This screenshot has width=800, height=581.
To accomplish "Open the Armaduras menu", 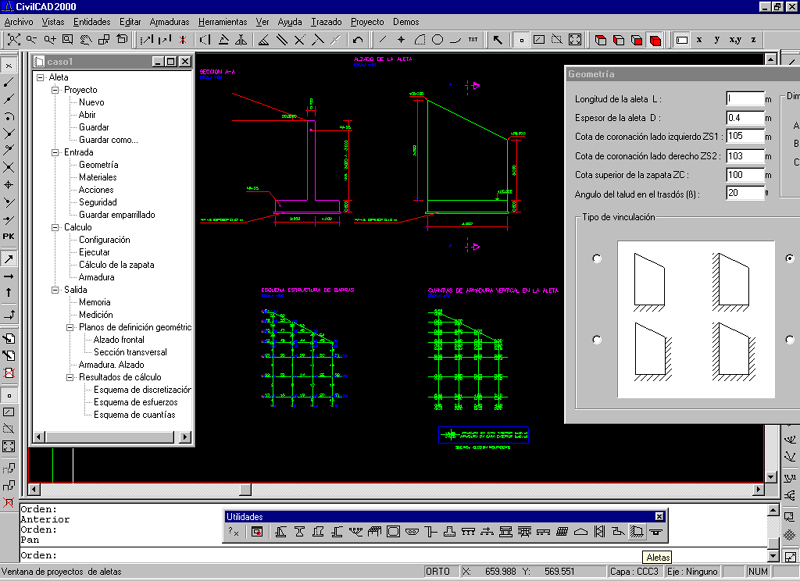I will click(x=168, y=21).
